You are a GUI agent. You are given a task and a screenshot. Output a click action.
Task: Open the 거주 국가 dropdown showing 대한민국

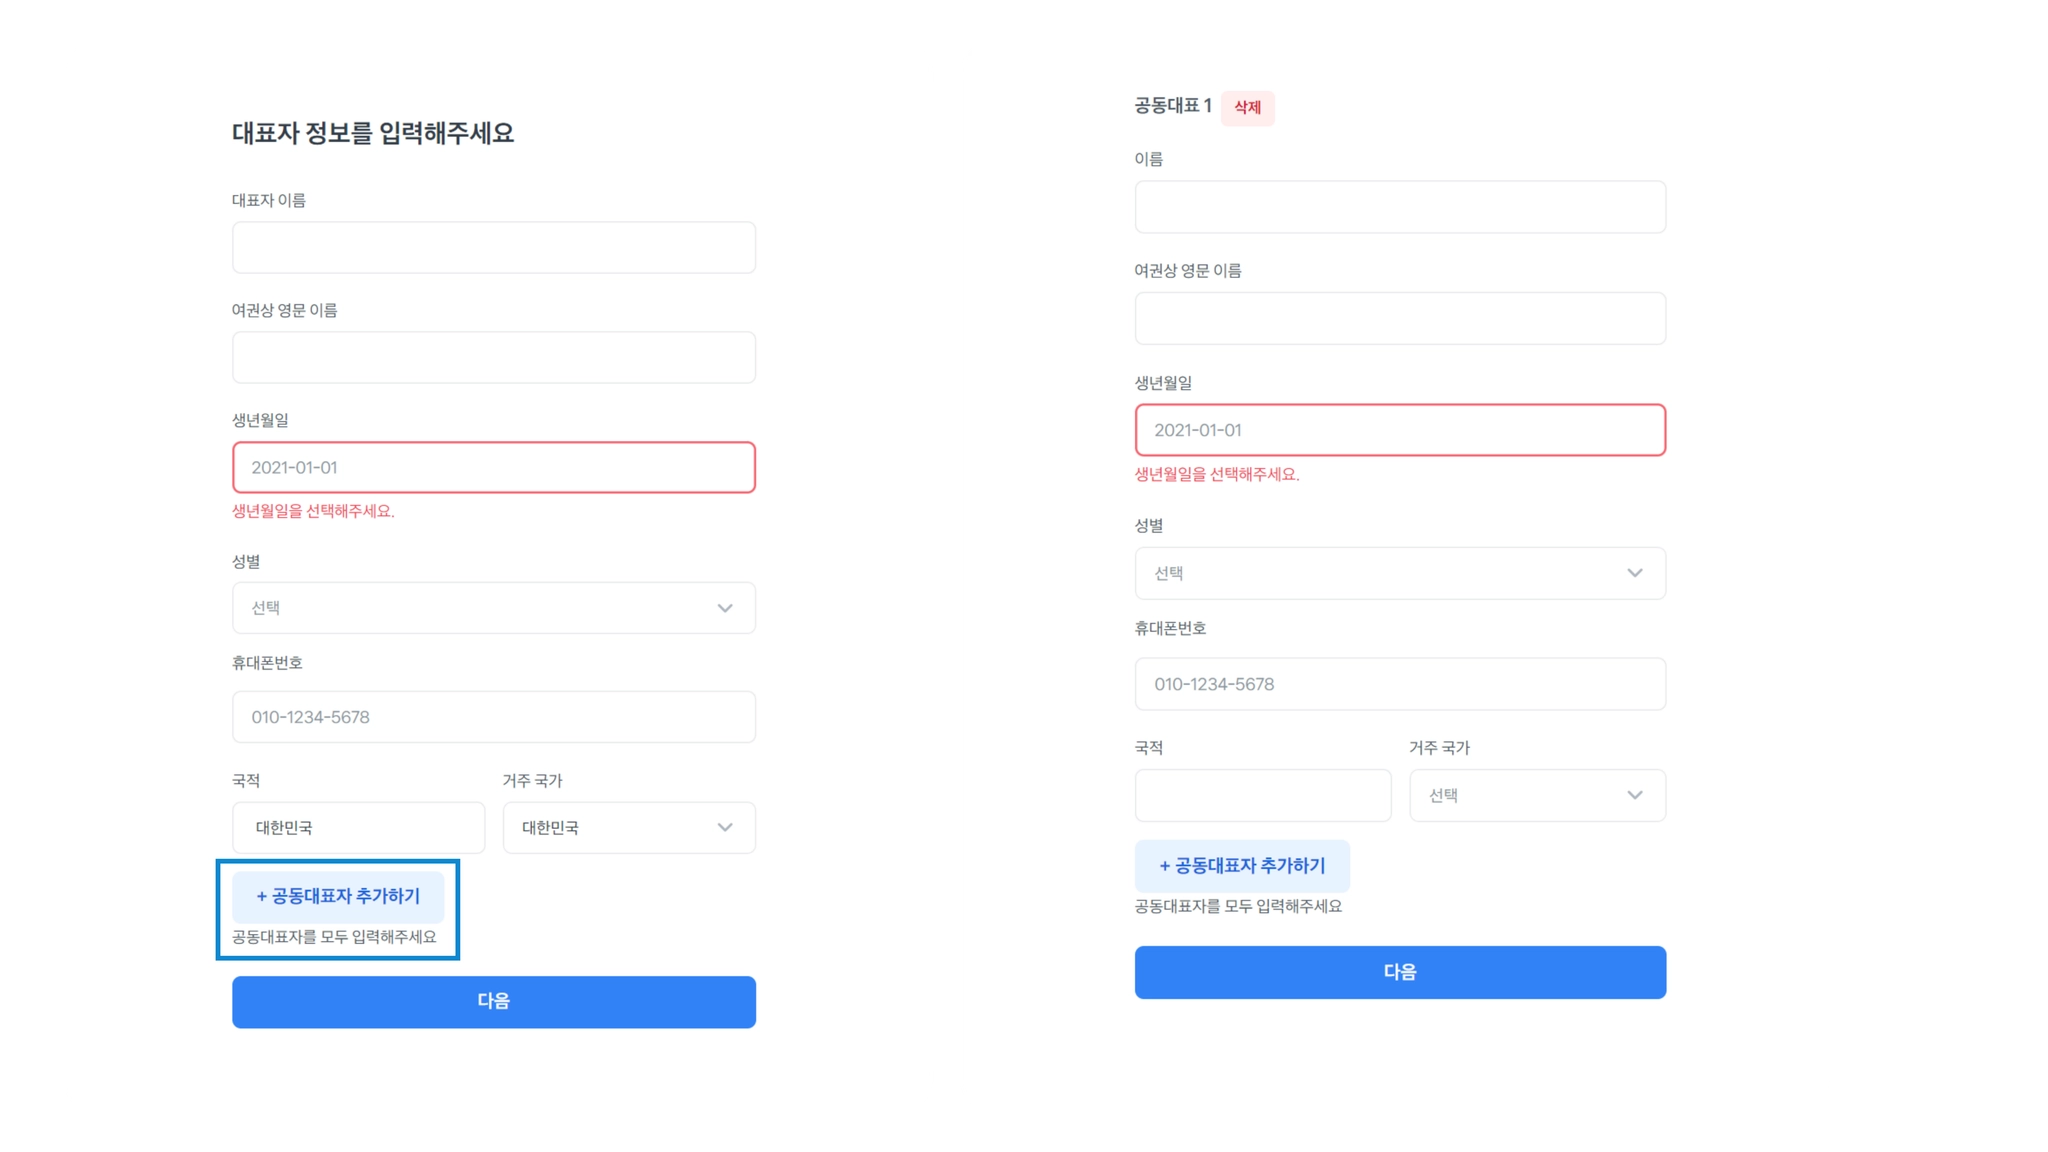[x=629, y=827]
